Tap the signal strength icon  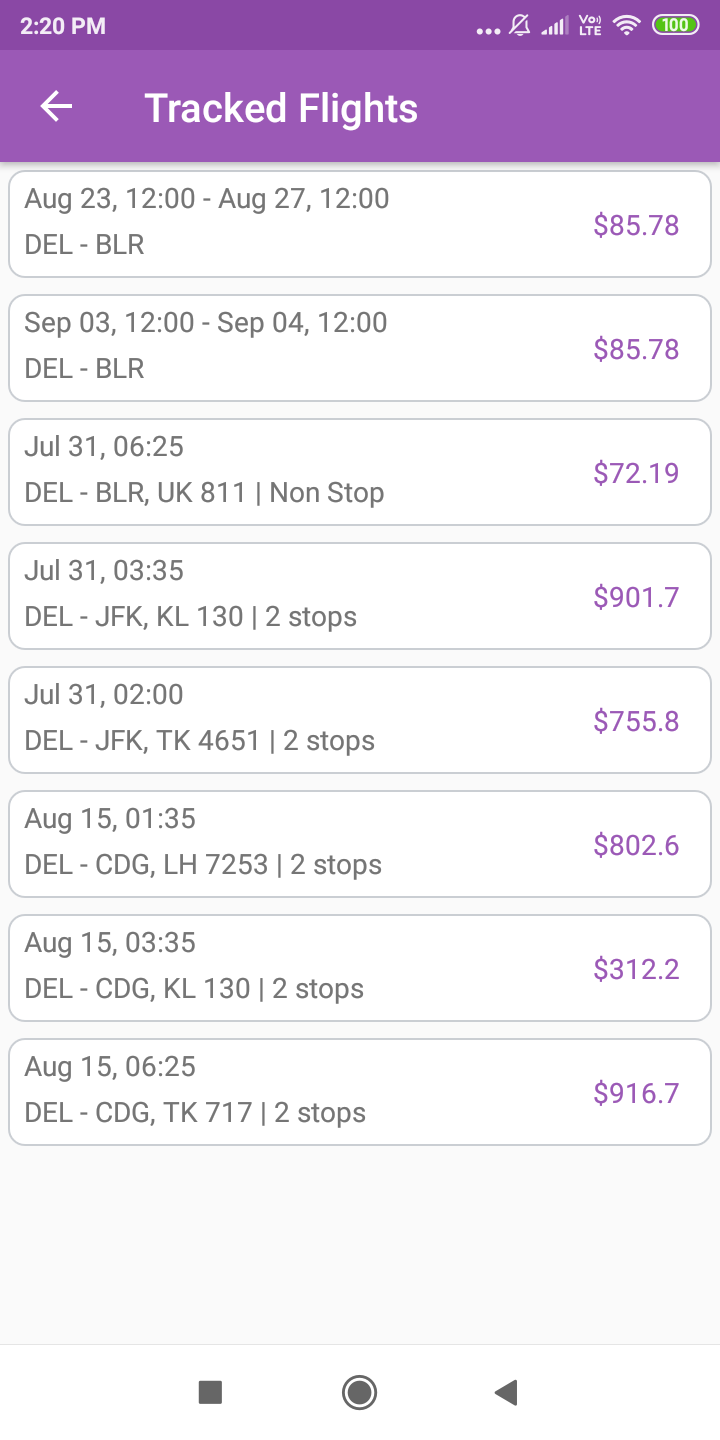[554, 26]
